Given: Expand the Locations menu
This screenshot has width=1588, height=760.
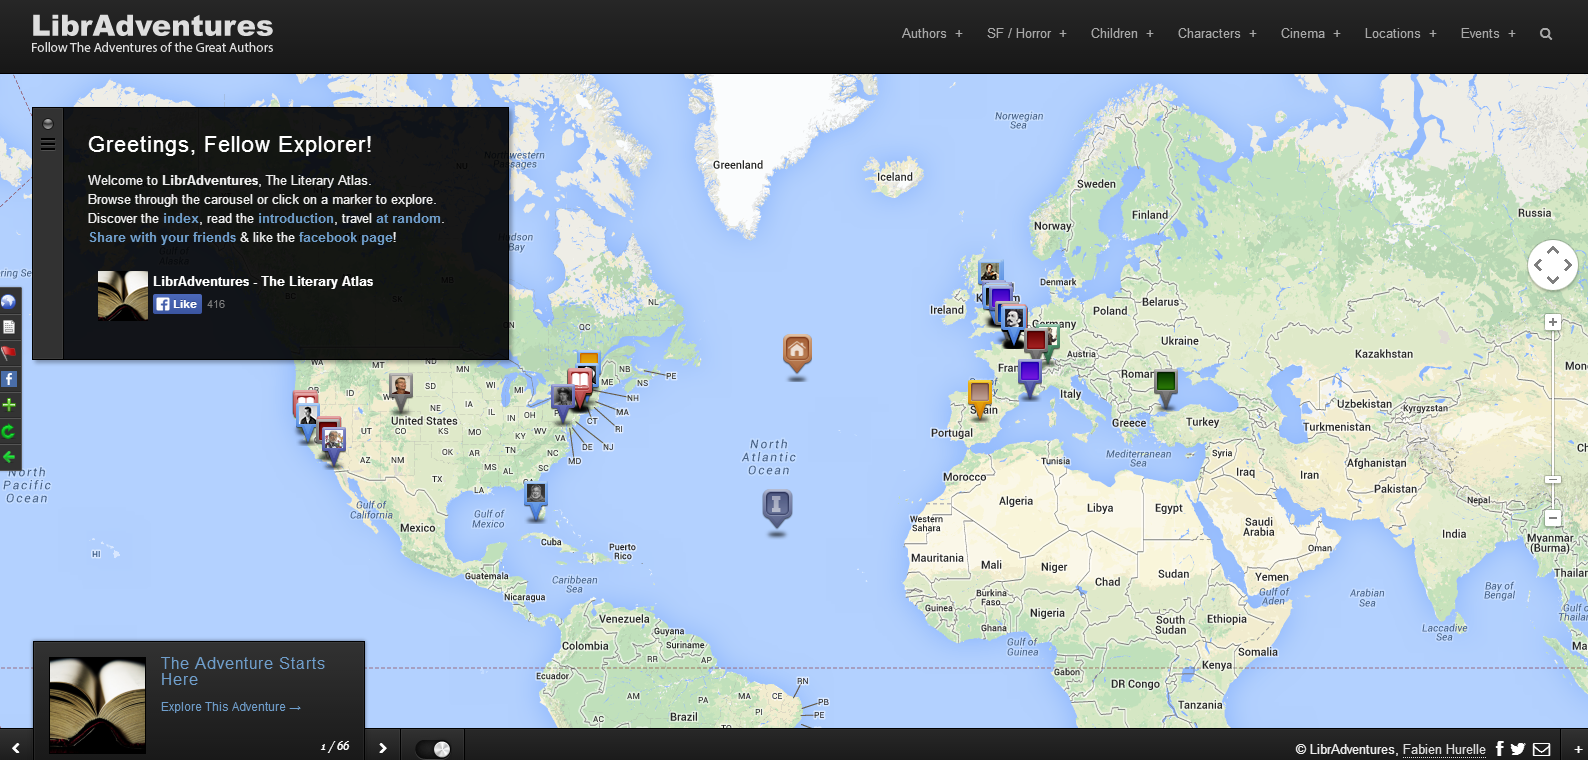Looking at the screenshot, I should click(x=1400, y=33).
